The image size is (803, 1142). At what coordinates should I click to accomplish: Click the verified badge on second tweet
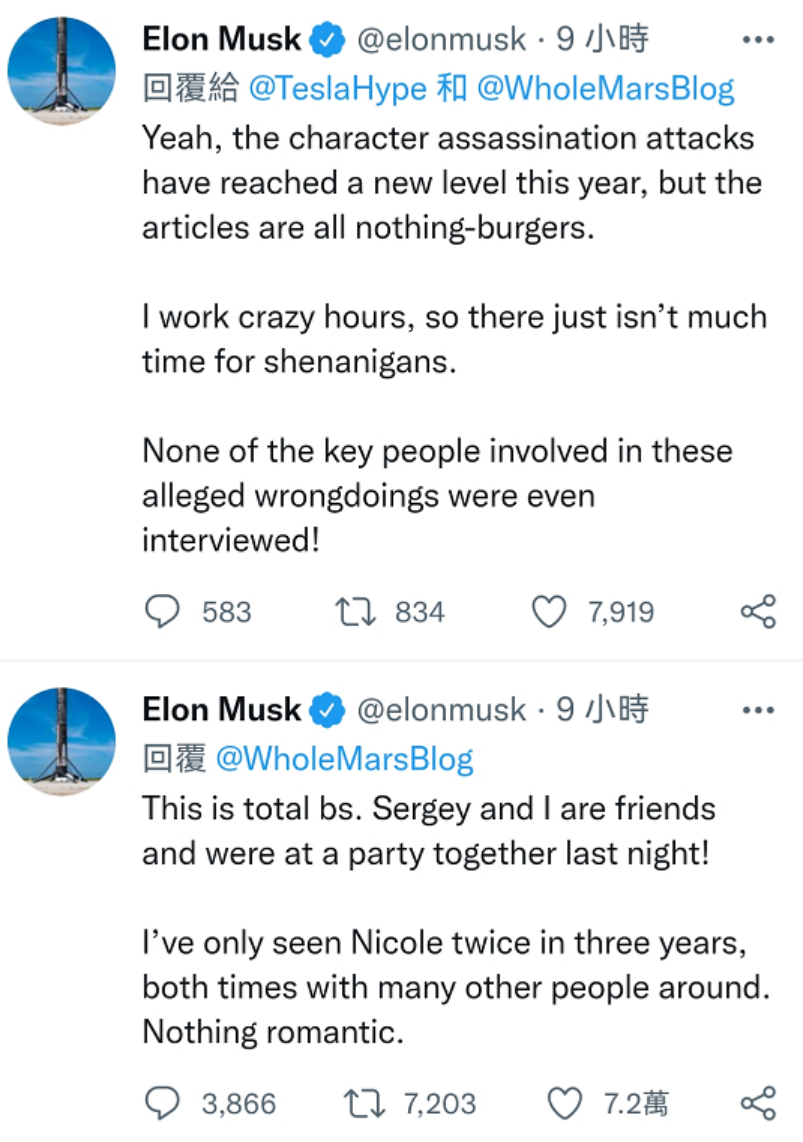click(x=326, y=711)
